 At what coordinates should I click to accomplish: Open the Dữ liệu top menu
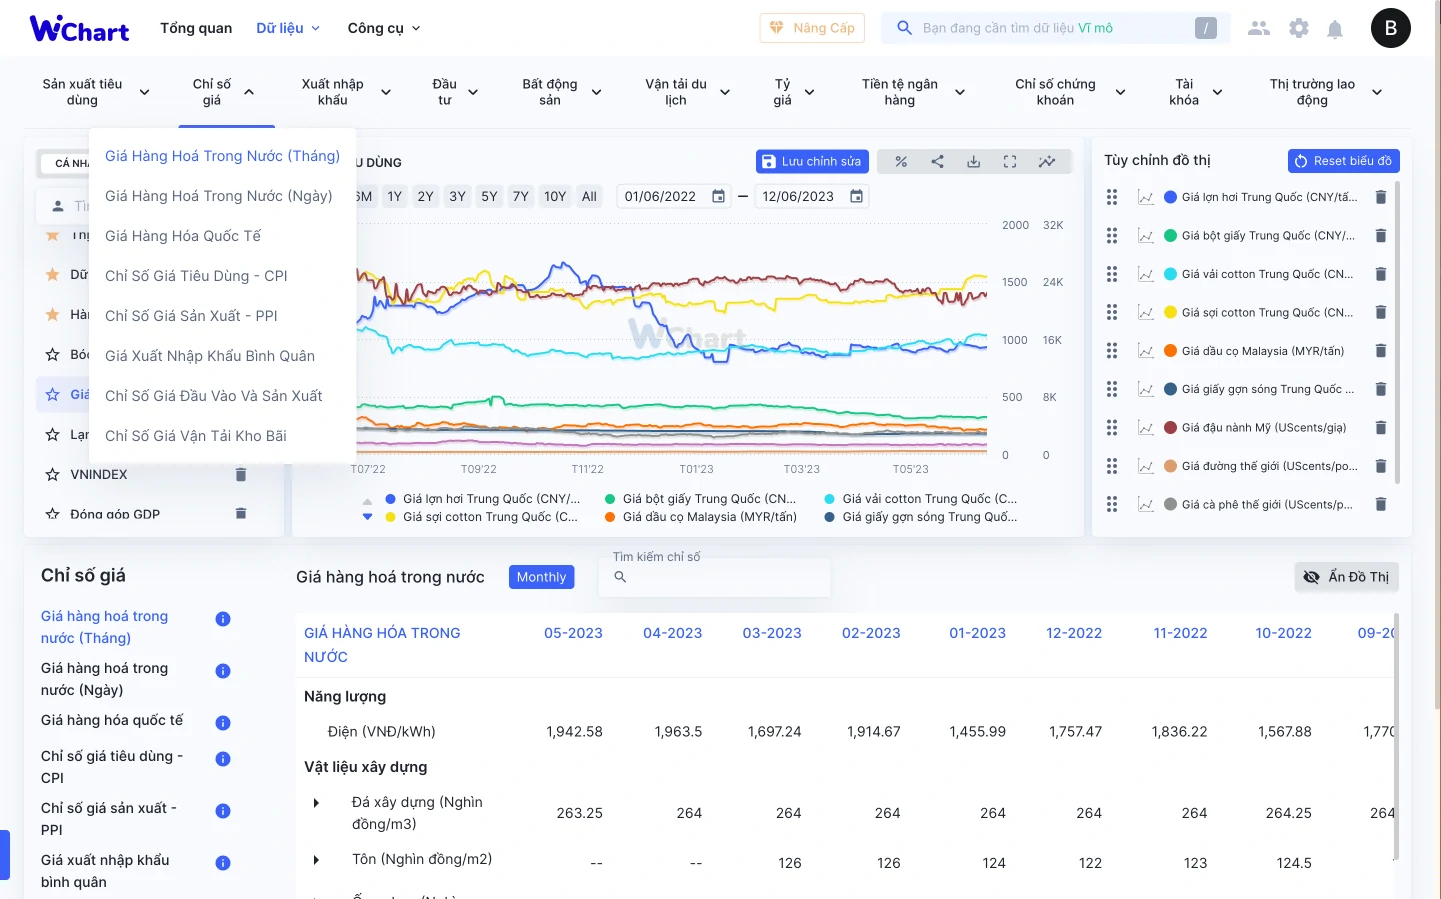[288, 28]
